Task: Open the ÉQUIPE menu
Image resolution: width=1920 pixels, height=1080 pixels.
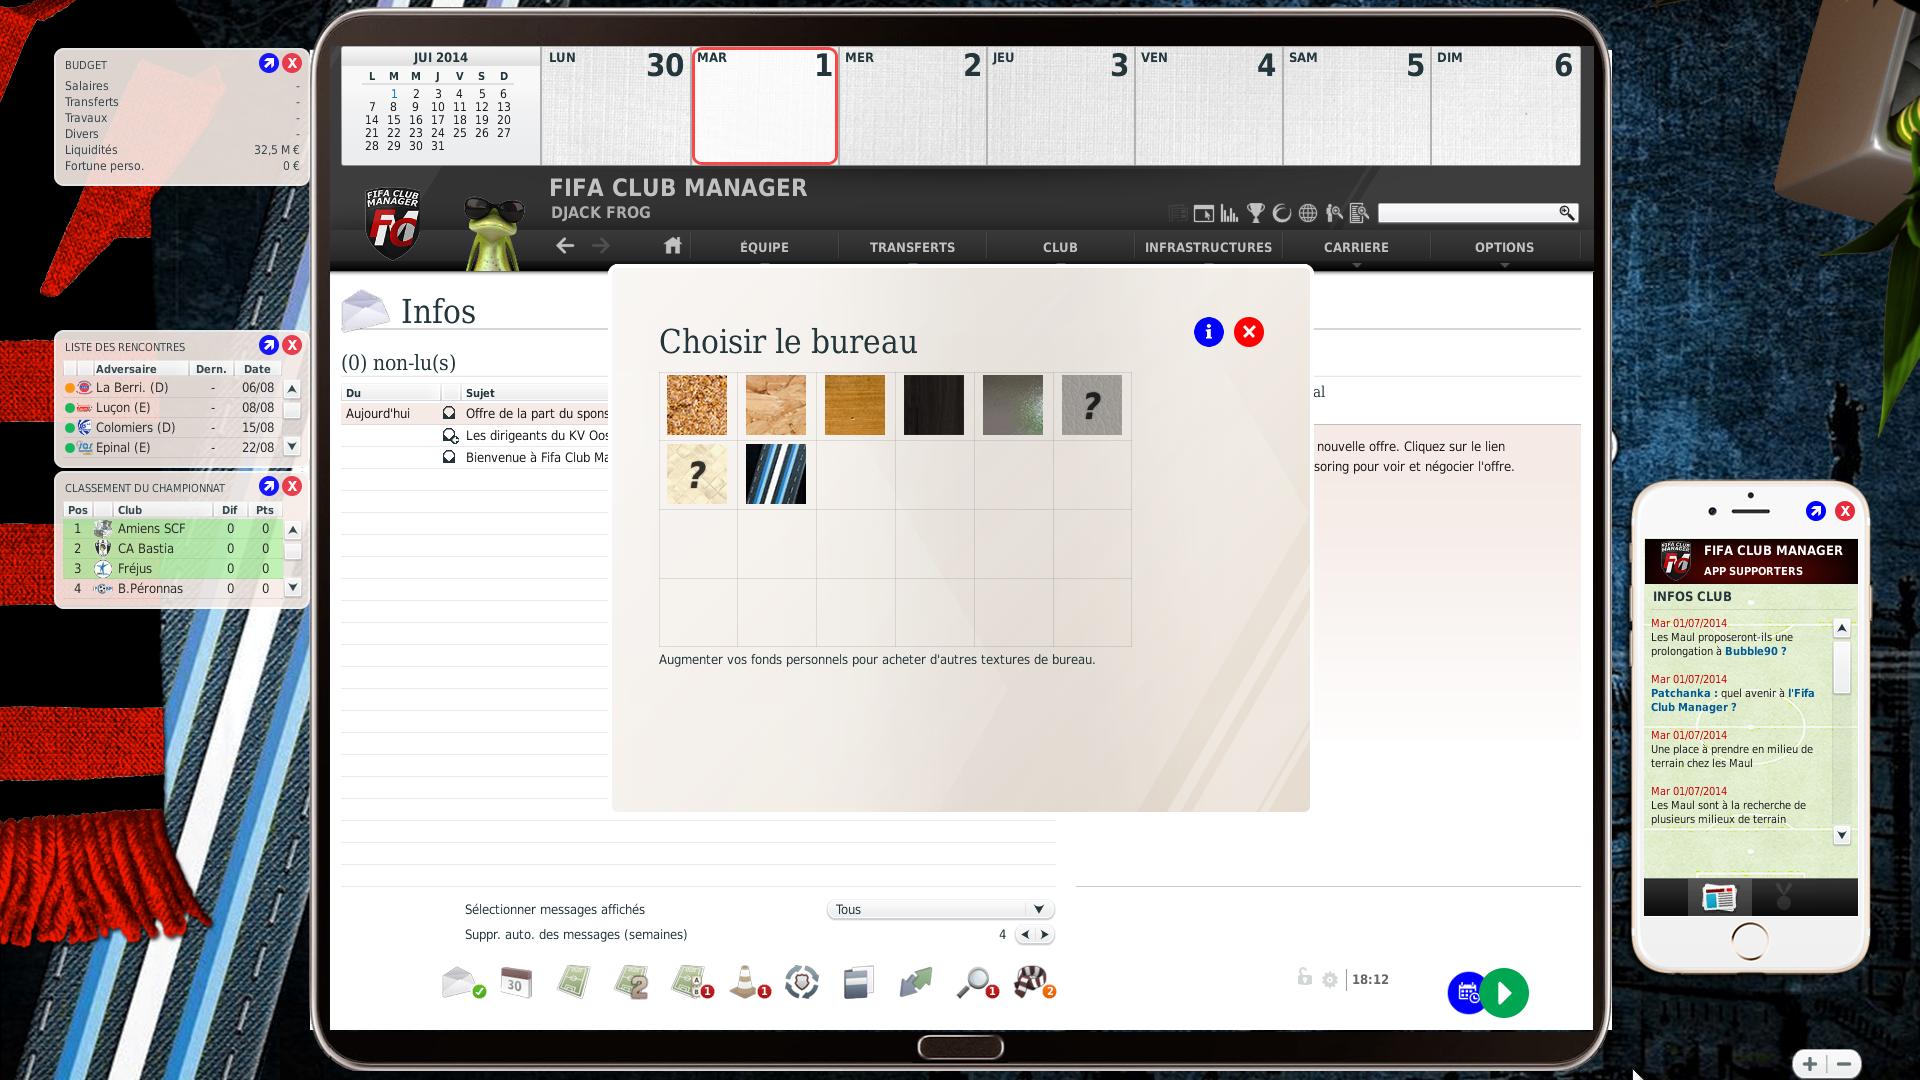Action: click(765, 247)
